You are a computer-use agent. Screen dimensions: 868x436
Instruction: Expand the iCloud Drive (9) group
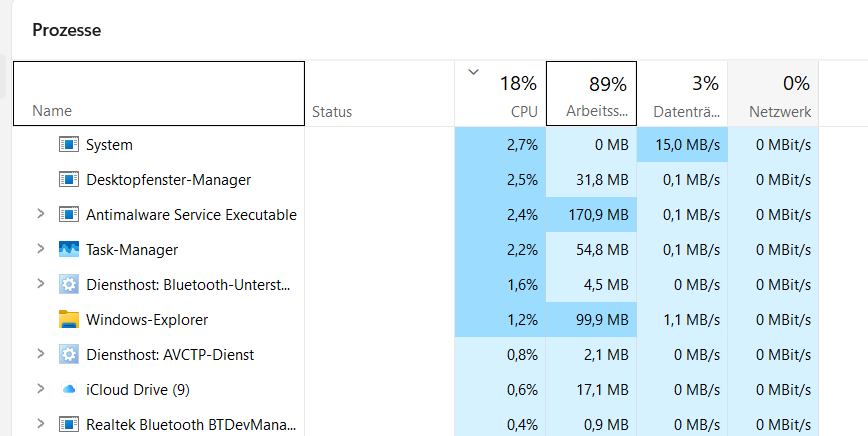(x=40, y=388)
